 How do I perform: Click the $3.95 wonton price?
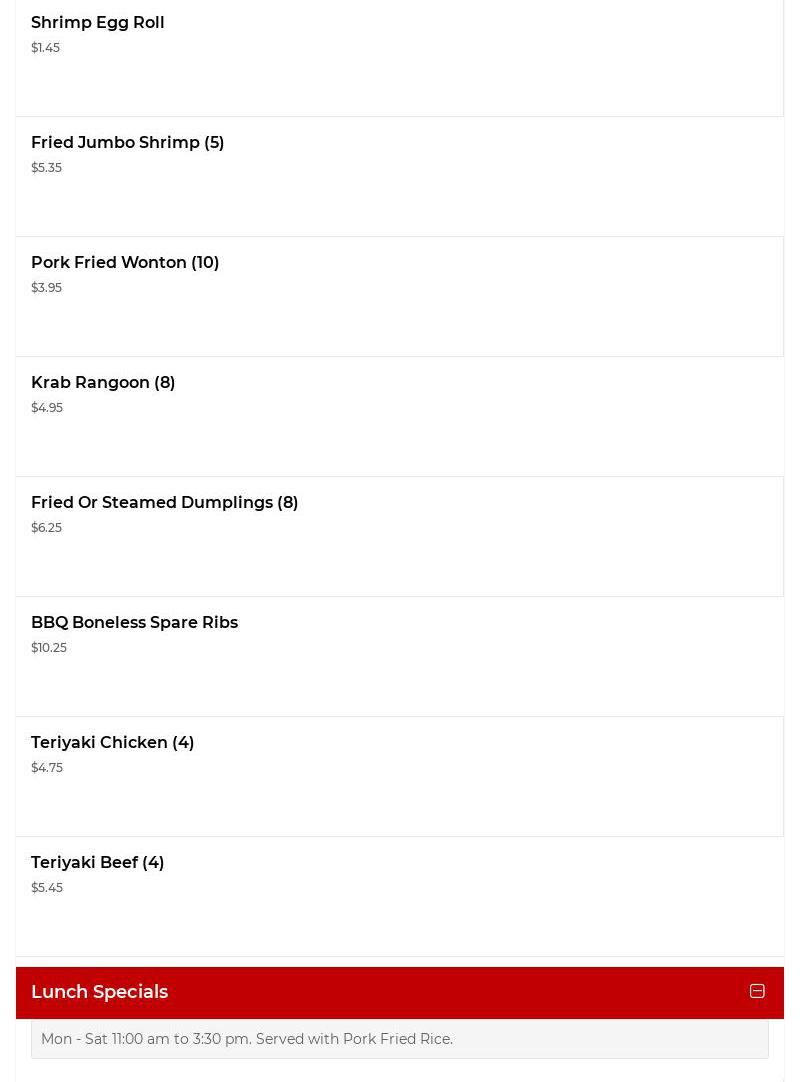click(46, 287)
